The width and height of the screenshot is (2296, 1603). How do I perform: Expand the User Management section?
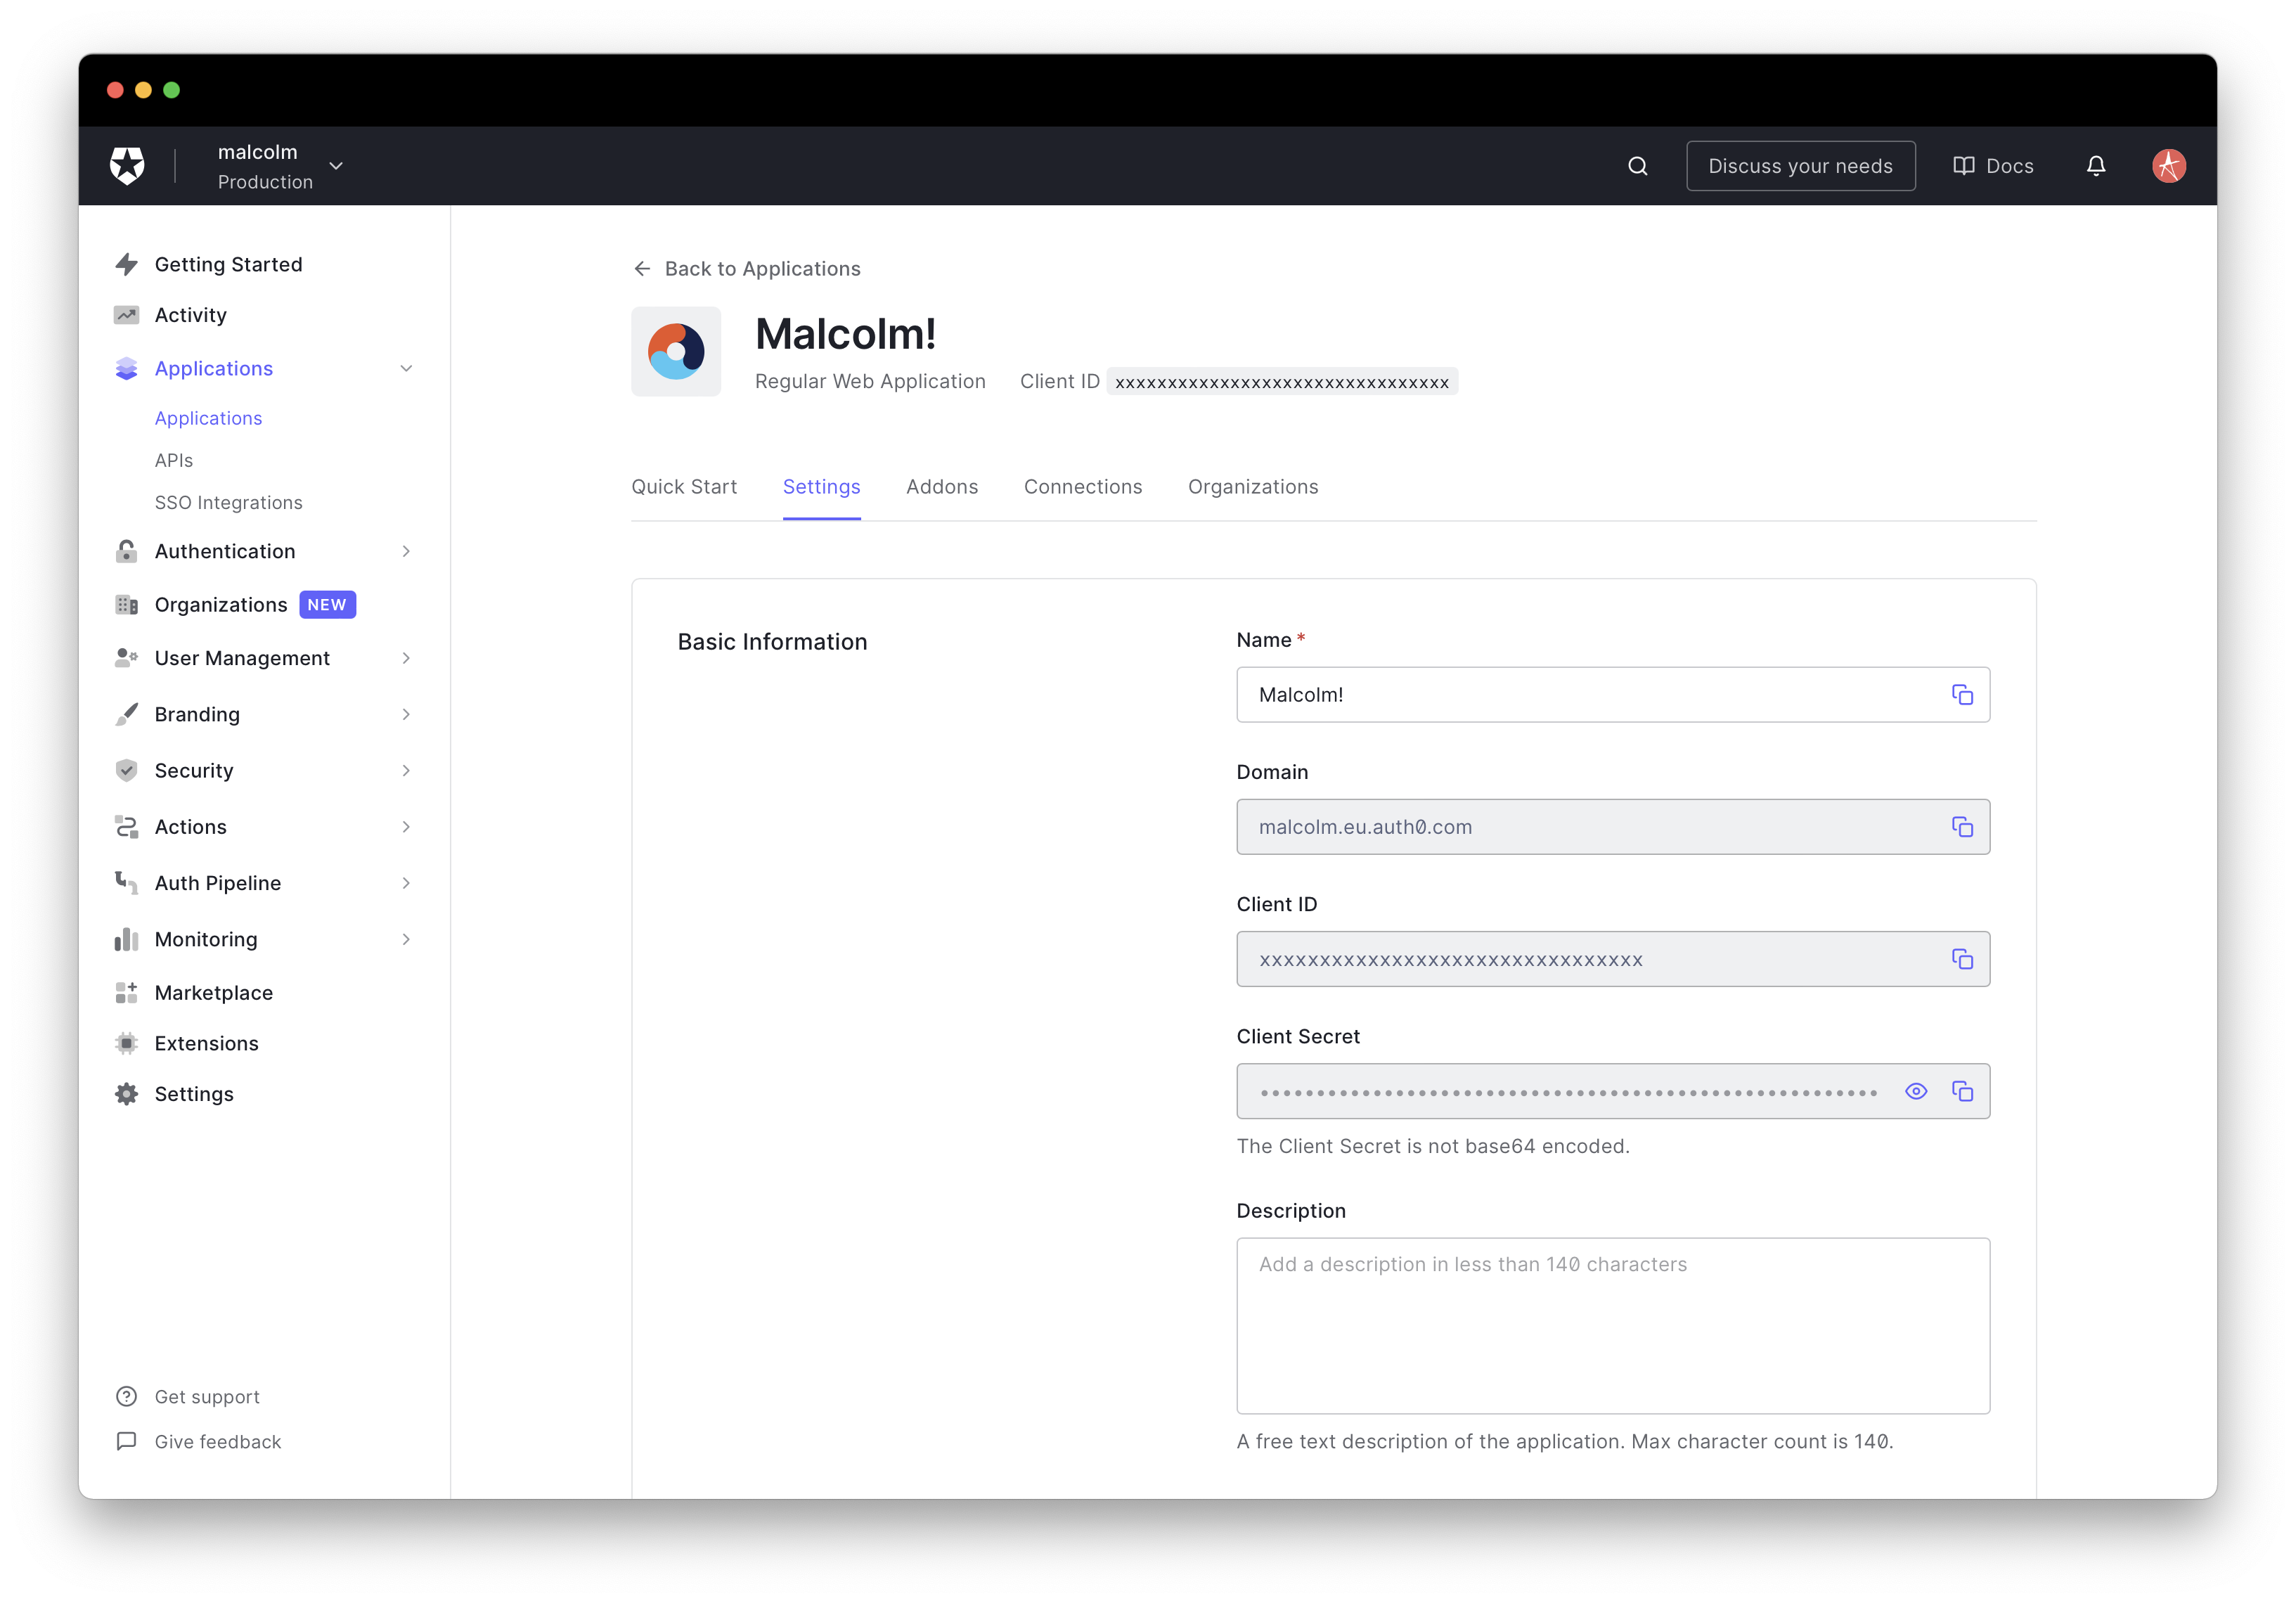[406, 658]
